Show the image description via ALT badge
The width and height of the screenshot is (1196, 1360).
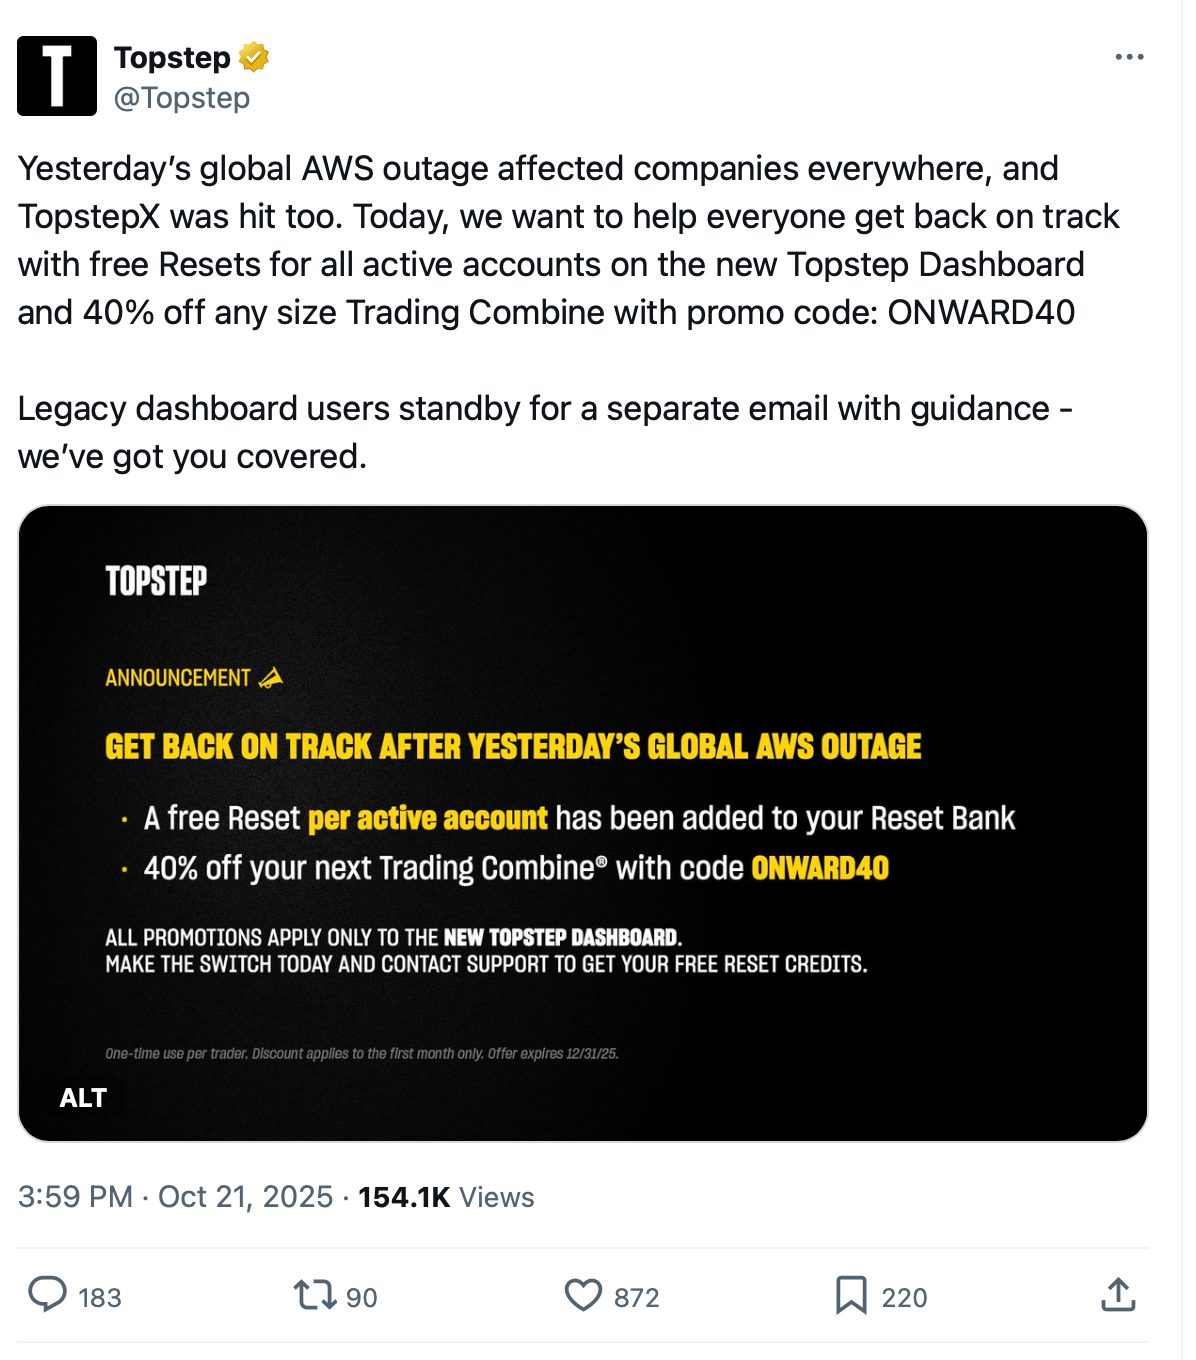click(83, 1098)
